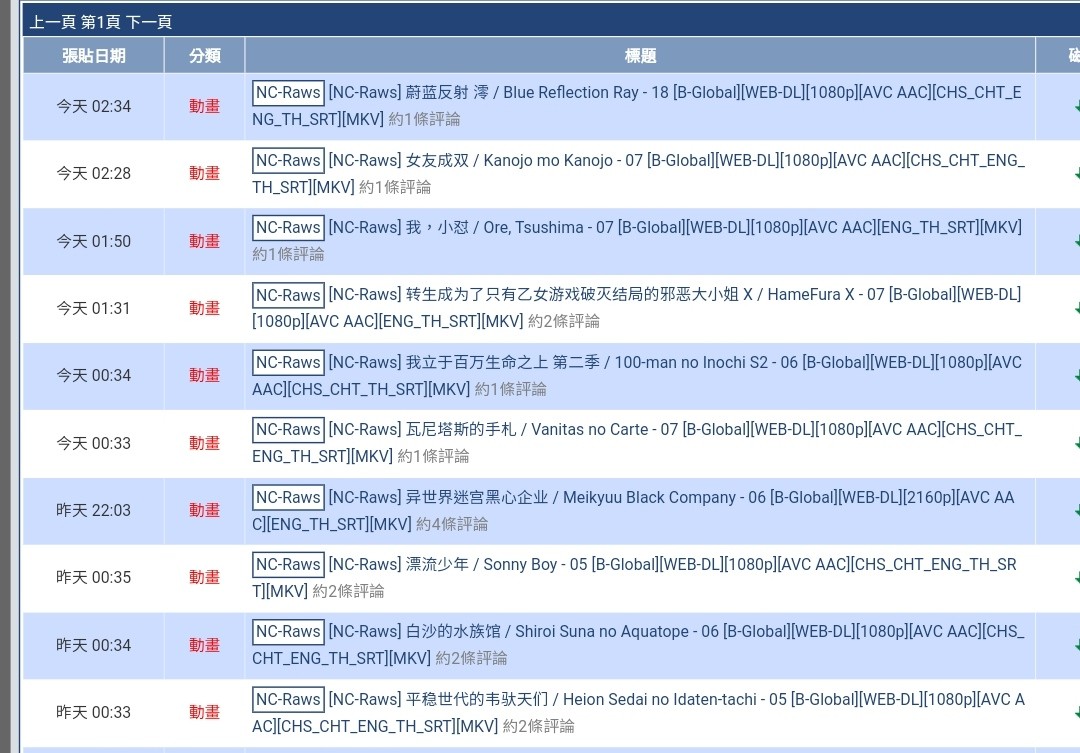Click NC-Raws tag on Kanojo mo Kanojo row

(288, 160)
